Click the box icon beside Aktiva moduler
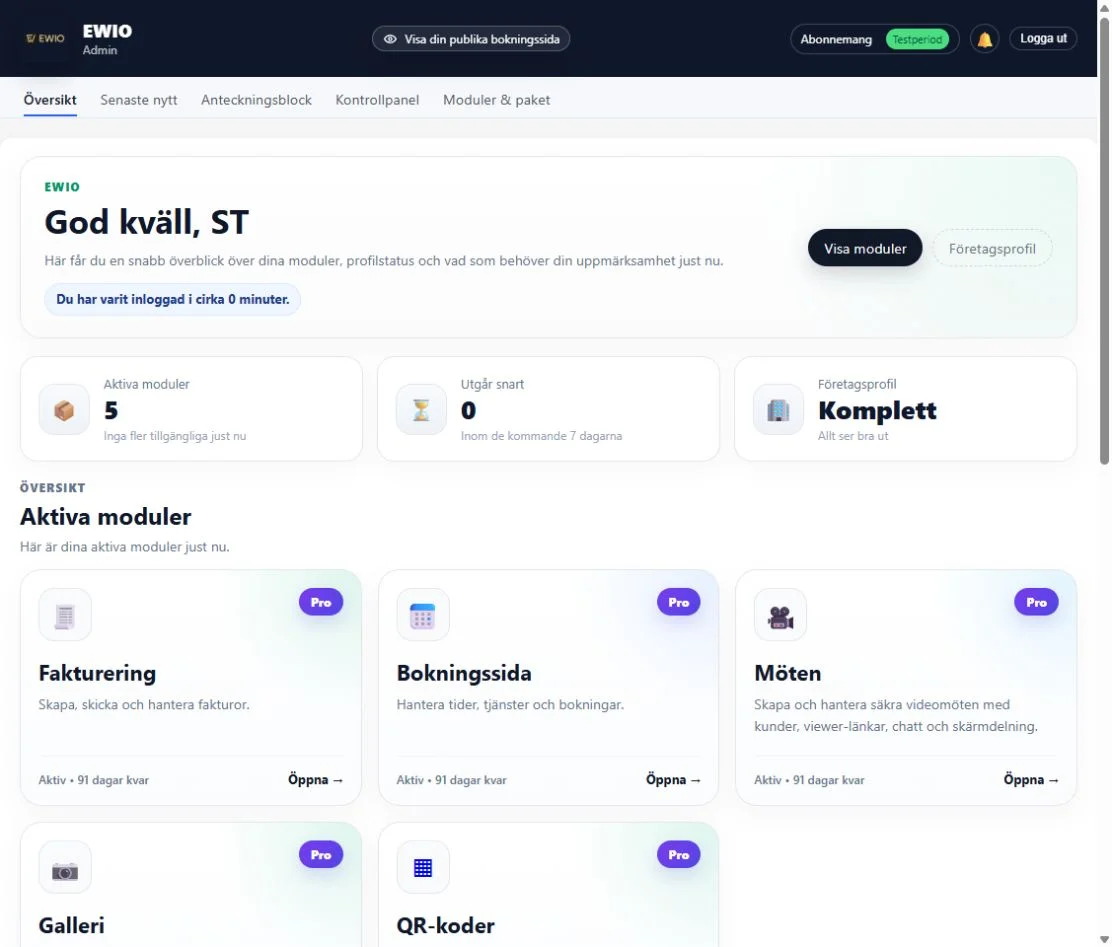1112x947 pixels. pyautogui.click(x=64, y=409)
